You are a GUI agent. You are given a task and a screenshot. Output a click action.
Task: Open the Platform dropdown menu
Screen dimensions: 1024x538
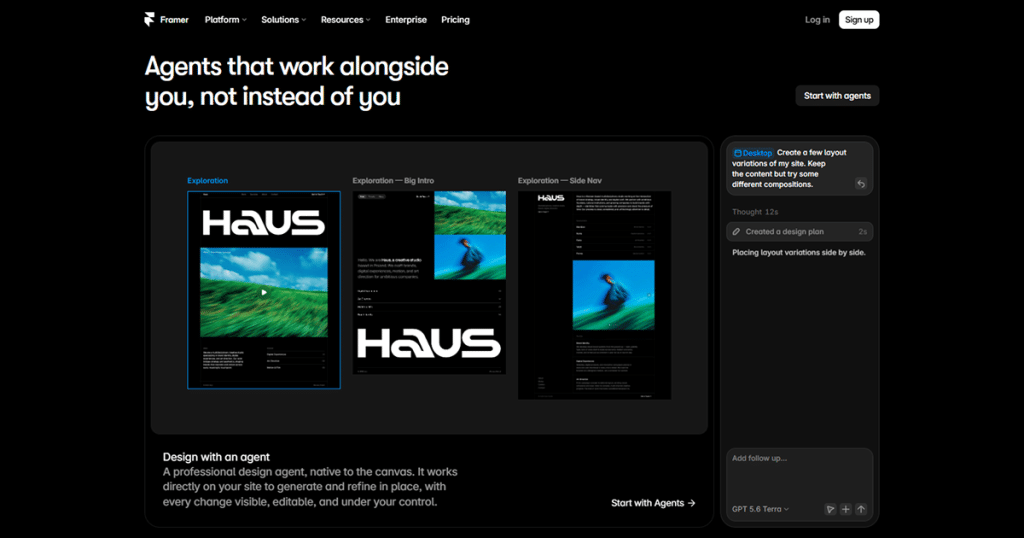pos(225,20)
